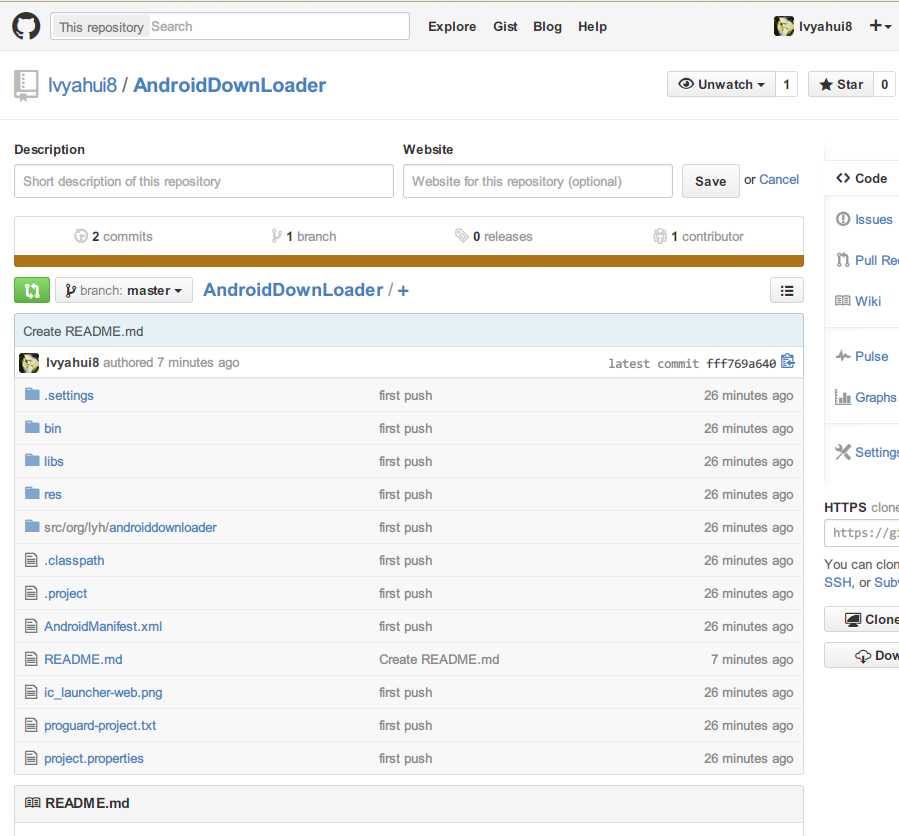Image resolution: width=899 pixels, height=836 pixels.
Task: Open the fff769a640 commit hash
Action: point(741,364)
